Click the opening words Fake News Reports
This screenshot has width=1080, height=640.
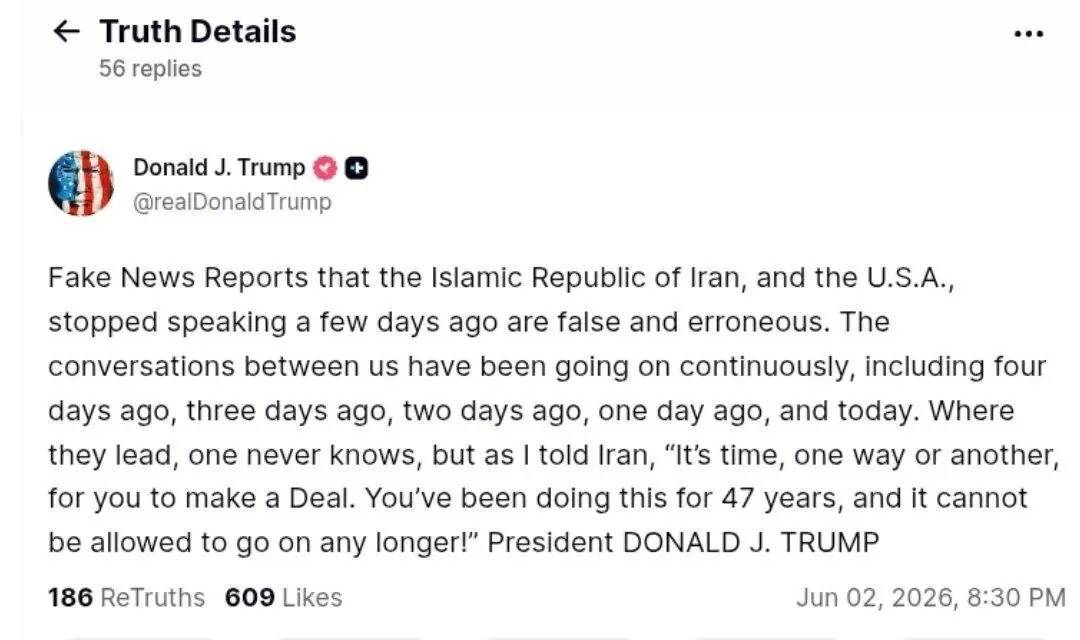178,278
